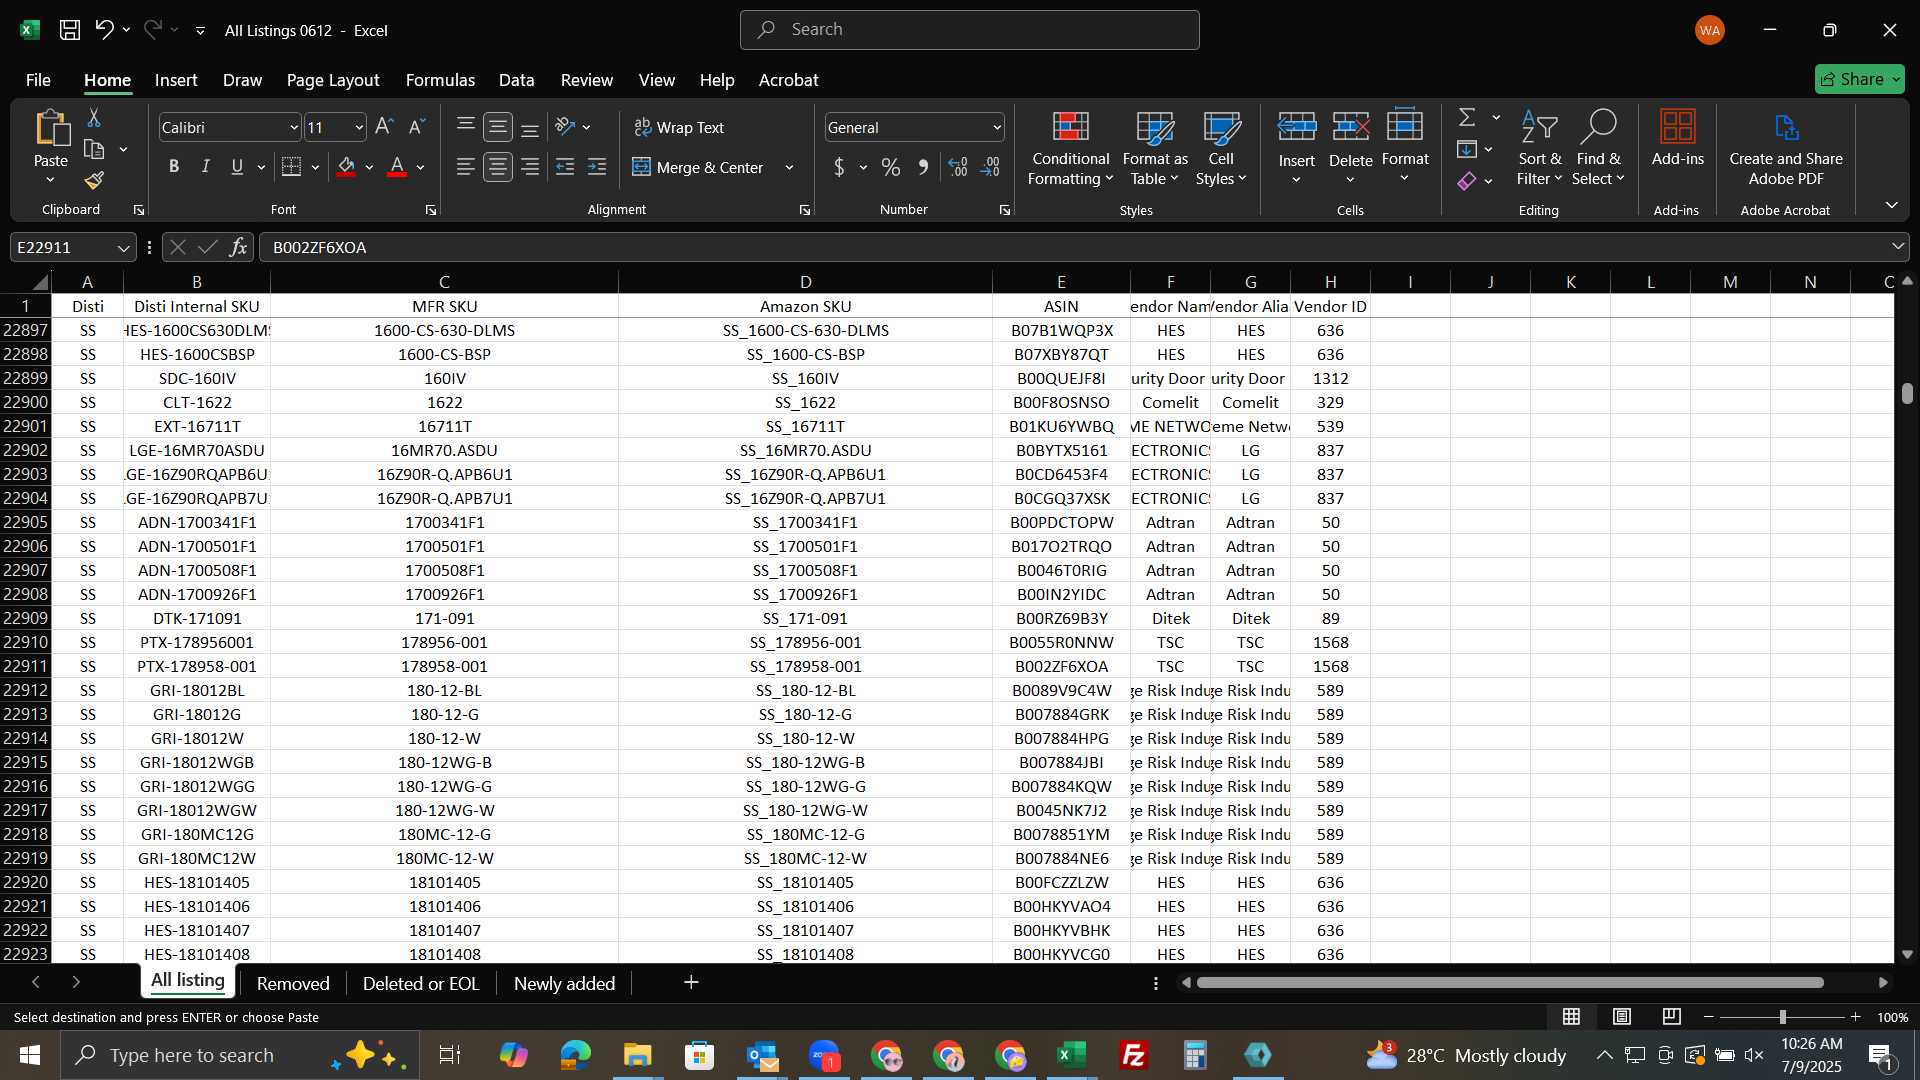Image resolution: width=1920 pixels, height=1080 pixels.
Task: Click the Save icon in title bar
Action: point(70,30)
